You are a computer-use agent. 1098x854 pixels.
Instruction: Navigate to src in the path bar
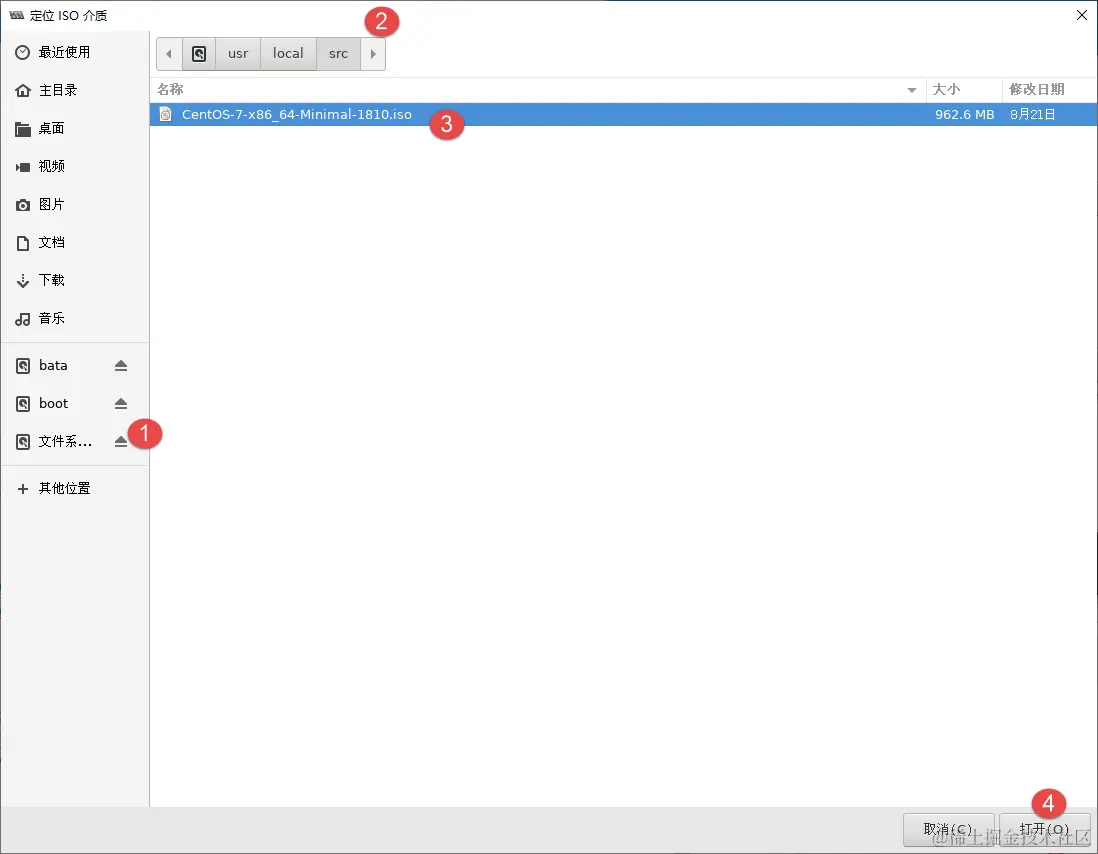(338, 54)
